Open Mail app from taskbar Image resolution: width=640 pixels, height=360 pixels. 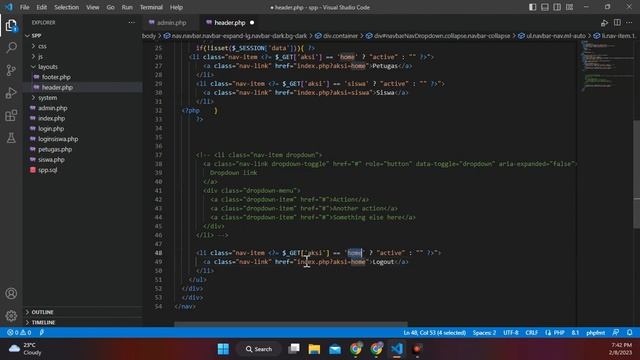click(x=335, y=349)
